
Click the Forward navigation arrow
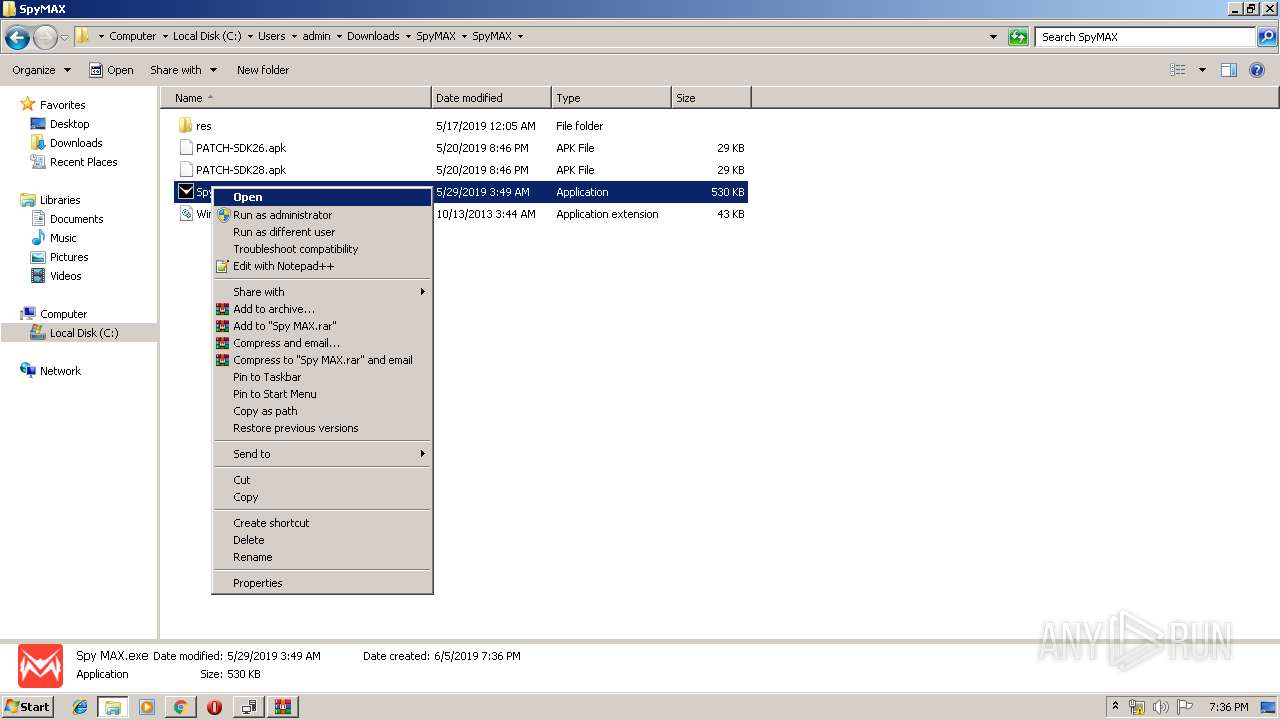coord(45,38)
